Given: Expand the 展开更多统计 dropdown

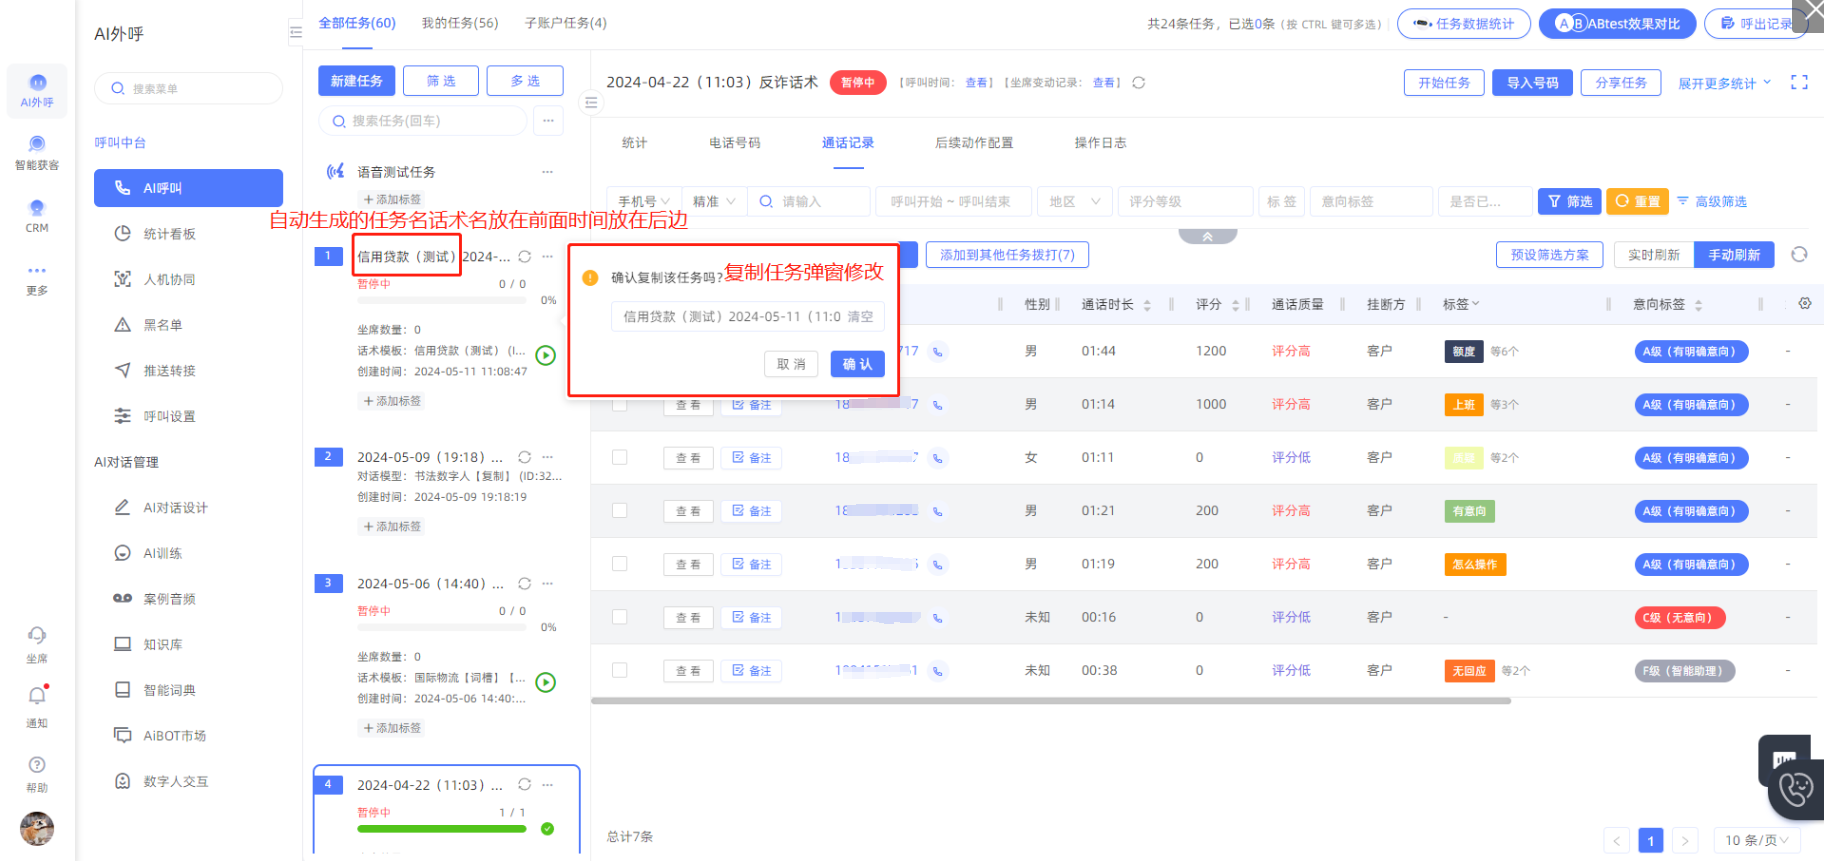Looking at the screenshot, I should pos(1724,83).
